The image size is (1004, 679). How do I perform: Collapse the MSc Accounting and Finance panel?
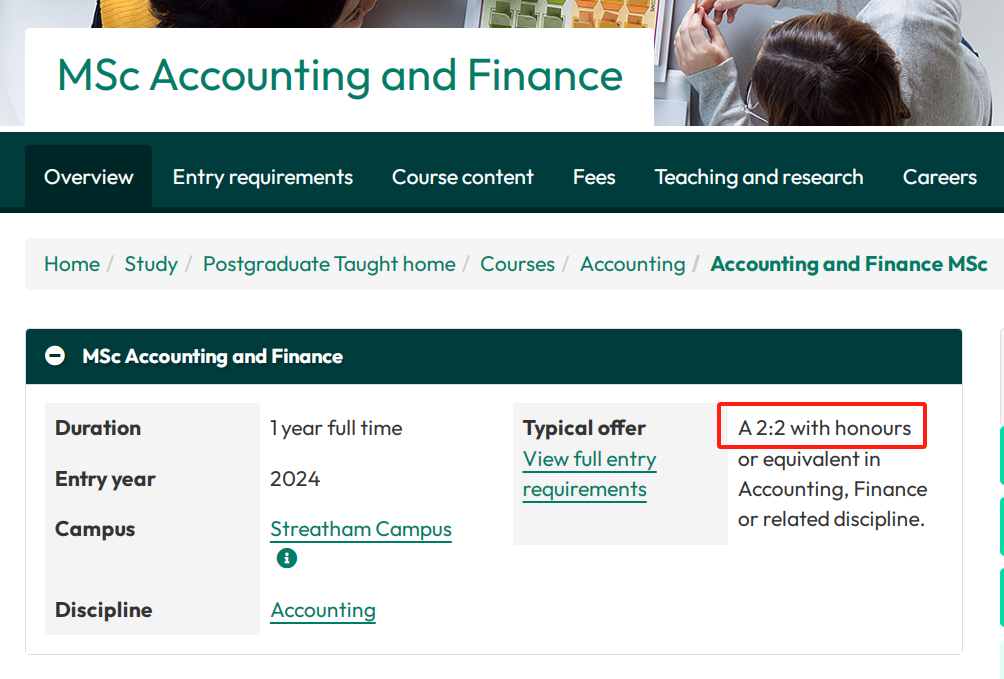(56, 356)
